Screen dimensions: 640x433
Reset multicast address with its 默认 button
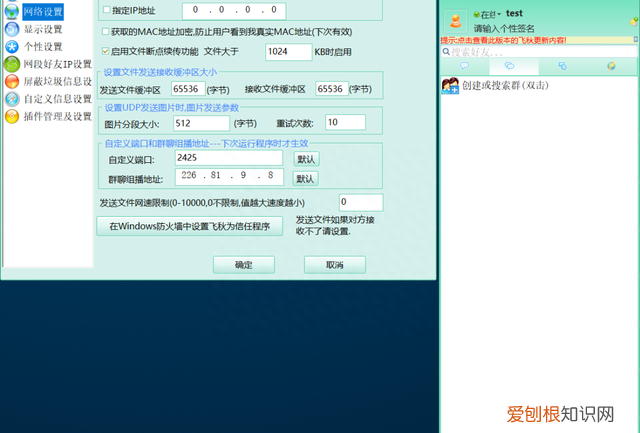(305, 178)
